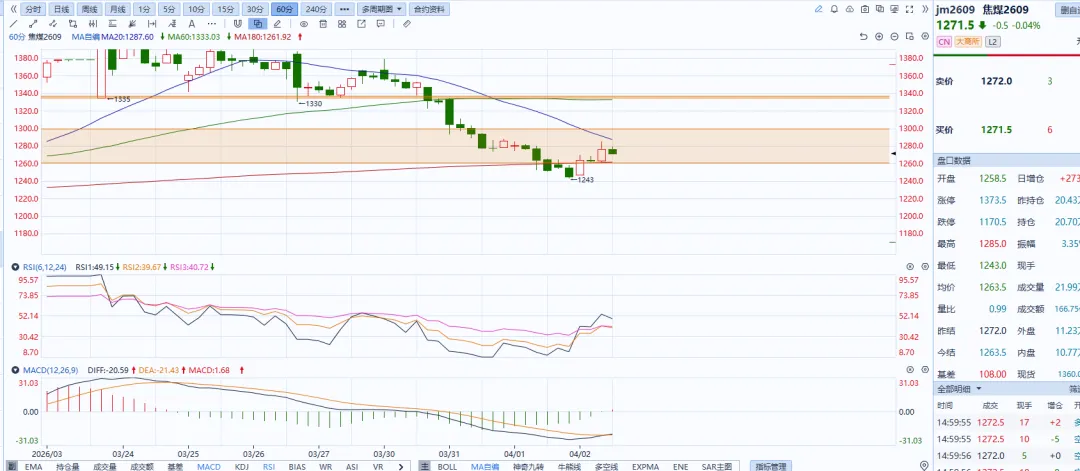Screen dimensions: 1080x471
Task: Delete all drawings with trash icon
Action: point(323,23)
